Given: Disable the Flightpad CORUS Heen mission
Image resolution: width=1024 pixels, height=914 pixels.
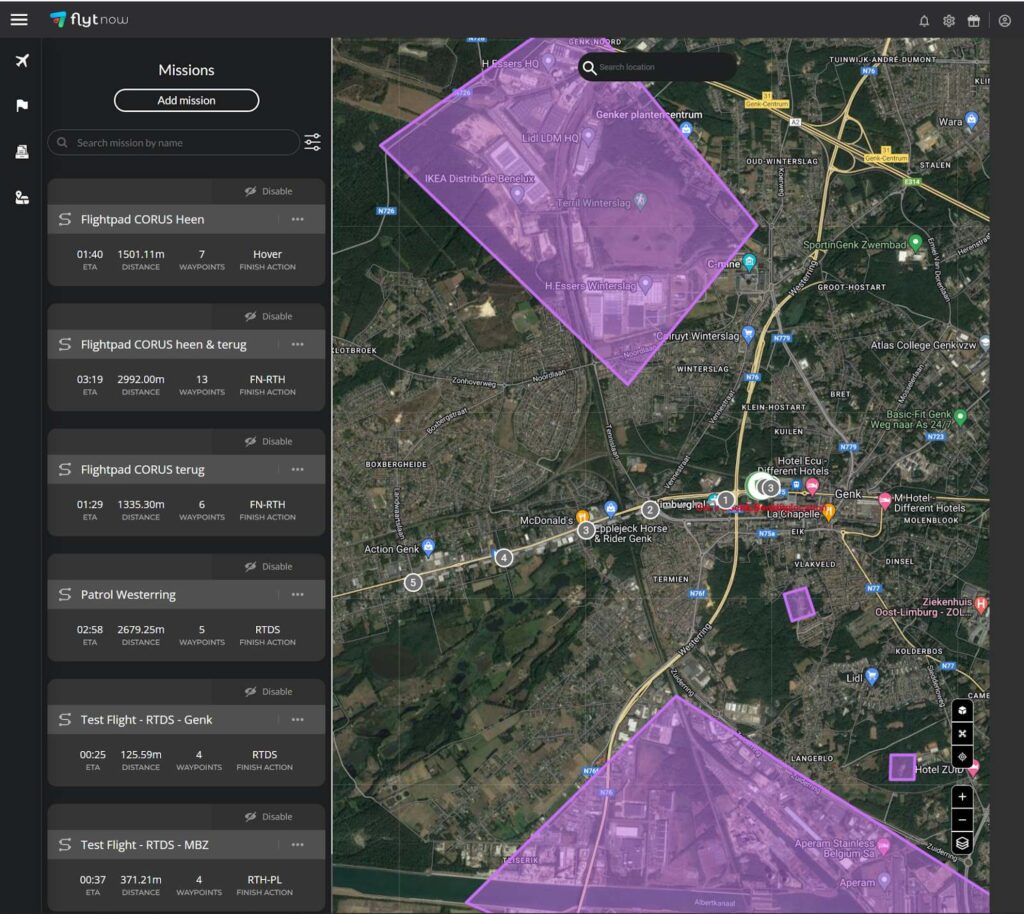Looking at the screenshot, I should click(x=270, y=190).
